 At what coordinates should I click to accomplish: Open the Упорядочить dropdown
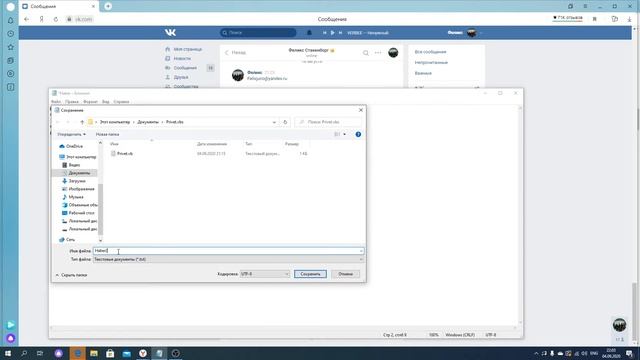point(71,134)
